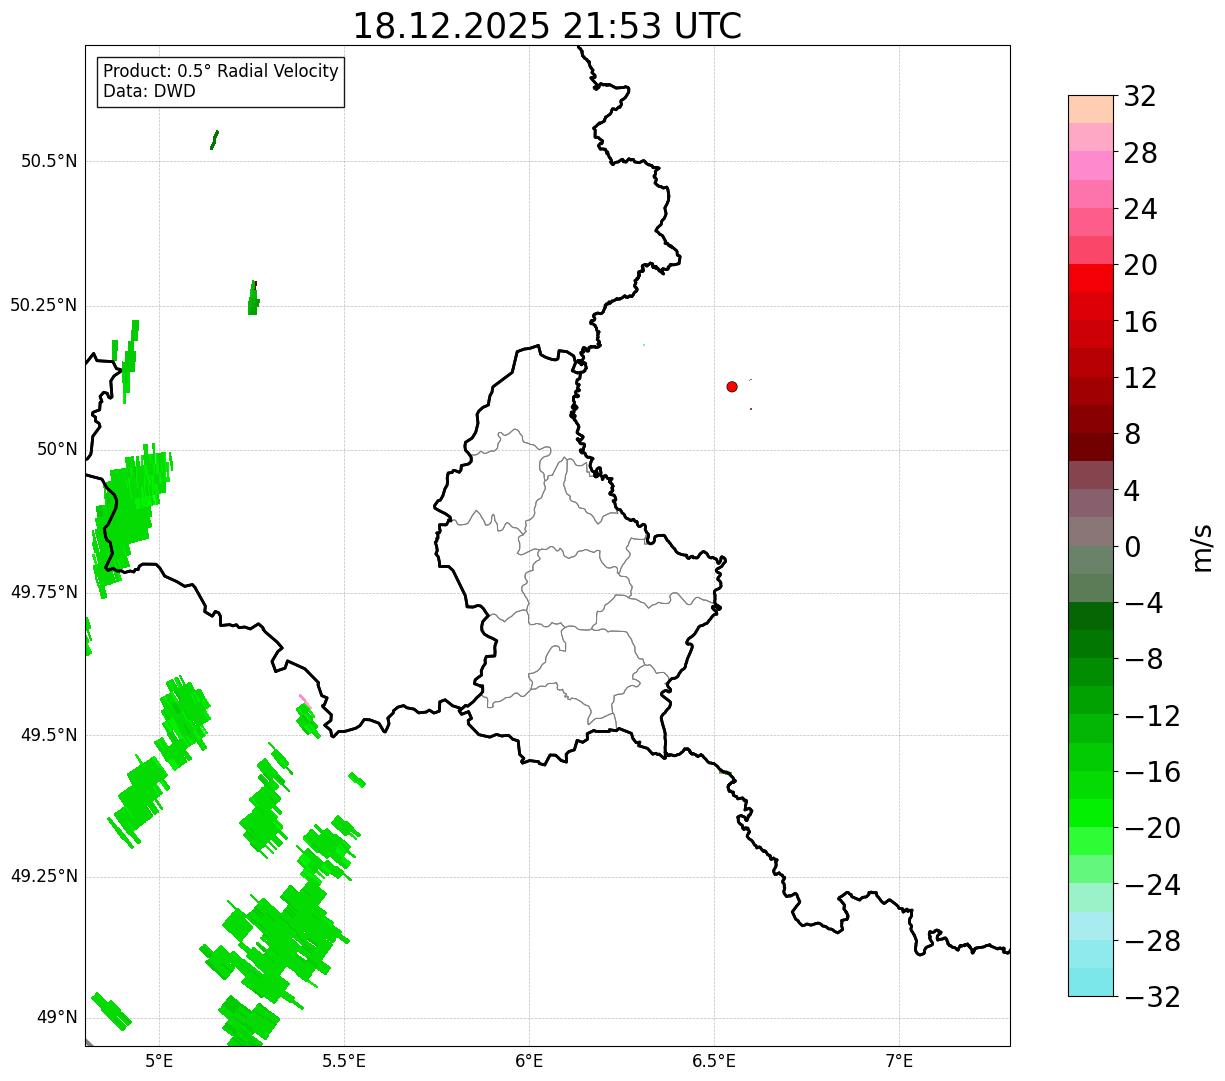The width and height of the screenshot is (1225, 1081).
Task: Click the 49°N latitude label
Action: 57,1017
